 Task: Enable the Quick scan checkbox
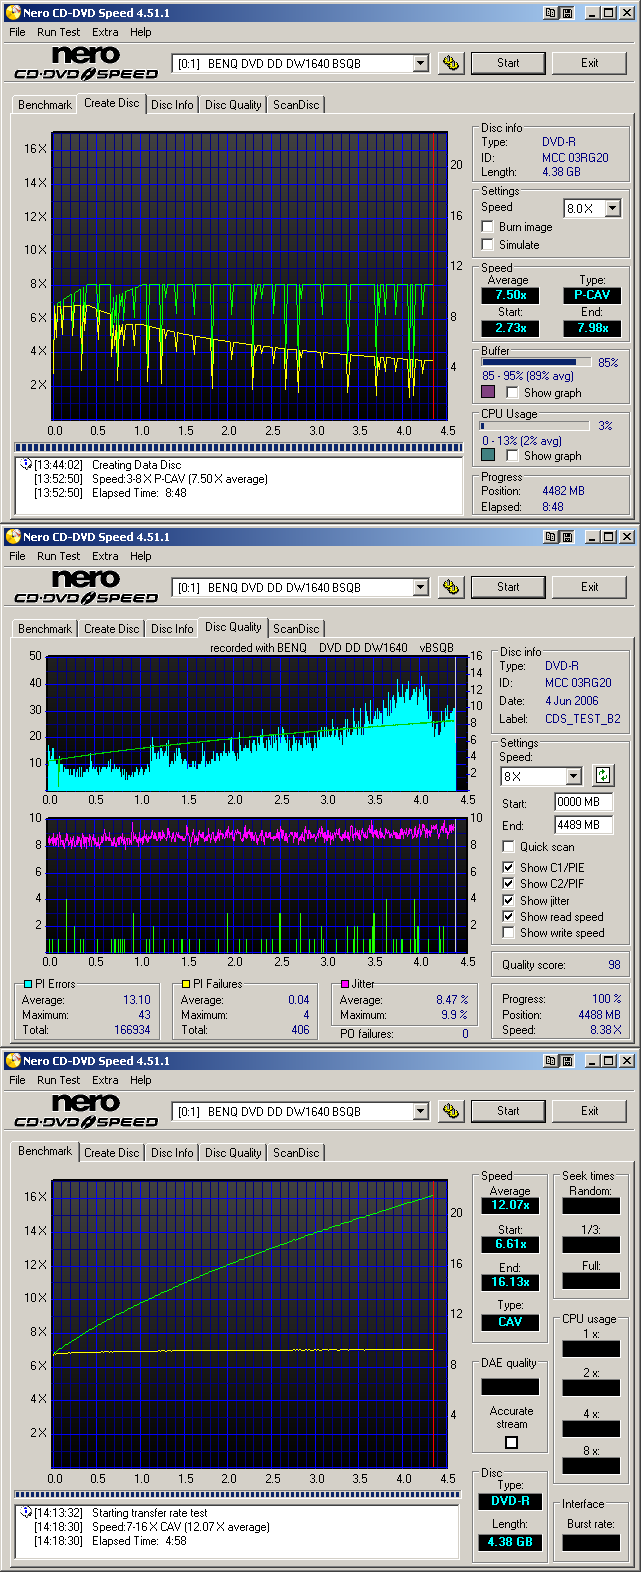(508, 847)
